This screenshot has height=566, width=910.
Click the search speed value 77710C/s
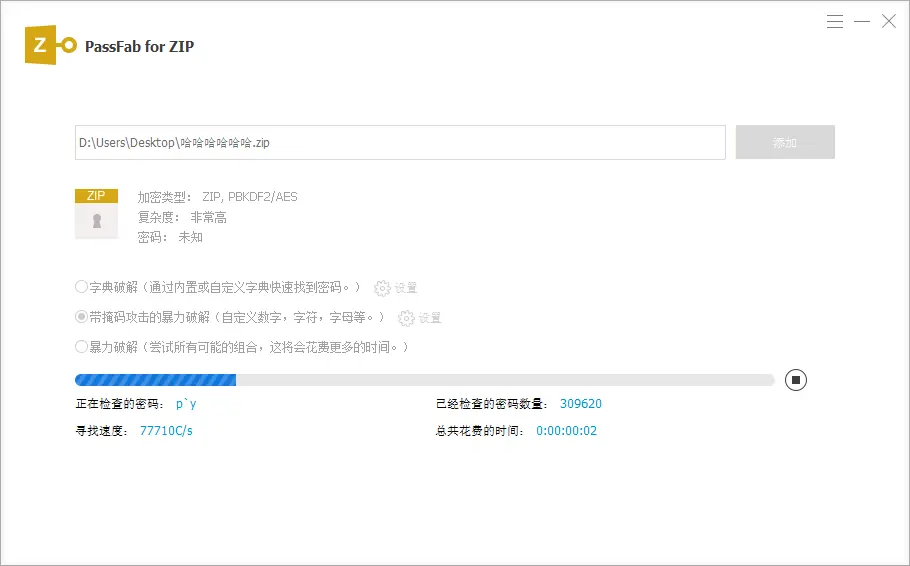[x=166, y=431]
